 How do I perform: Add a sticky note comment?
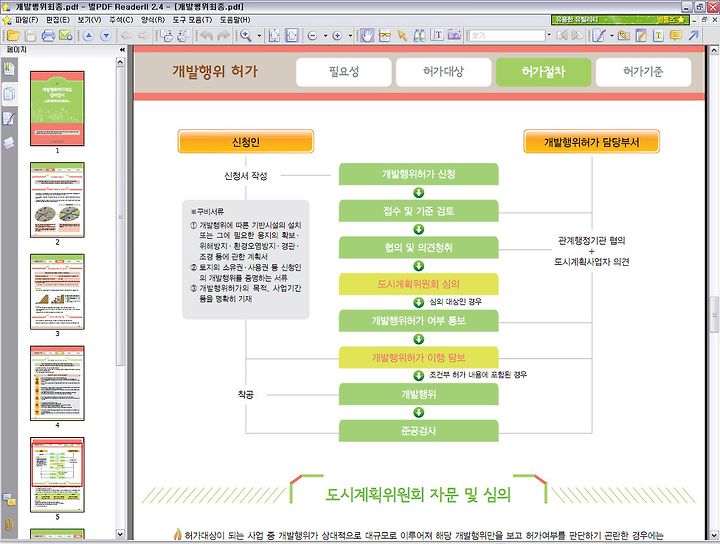675,35
